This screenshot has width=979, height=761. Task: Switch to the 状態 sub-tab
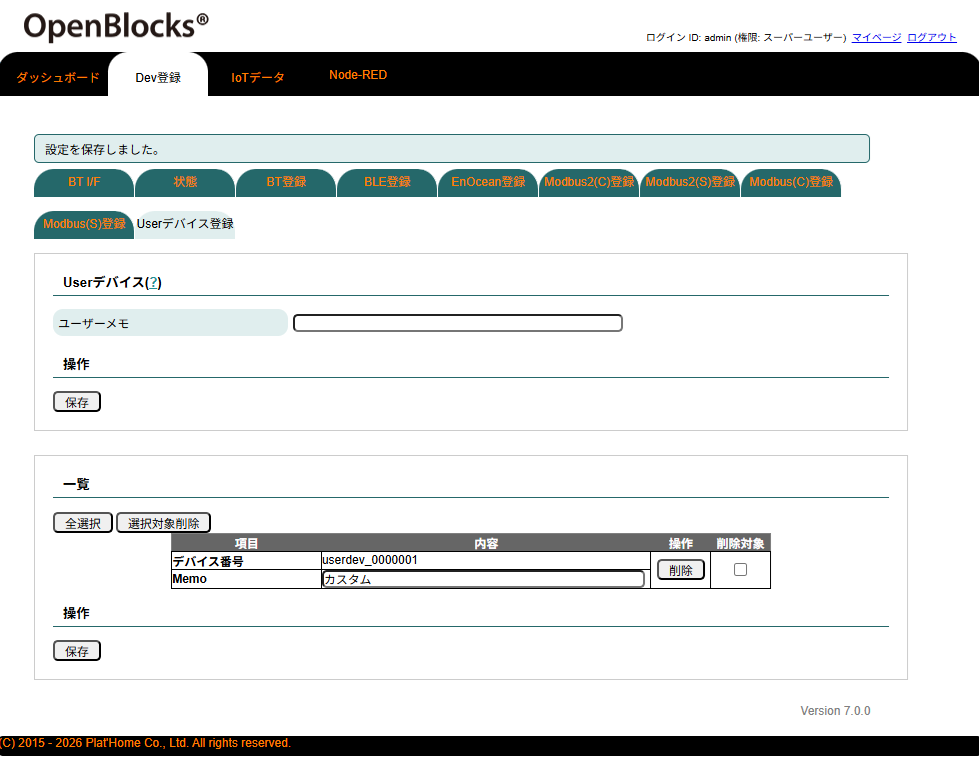[185, 182]
